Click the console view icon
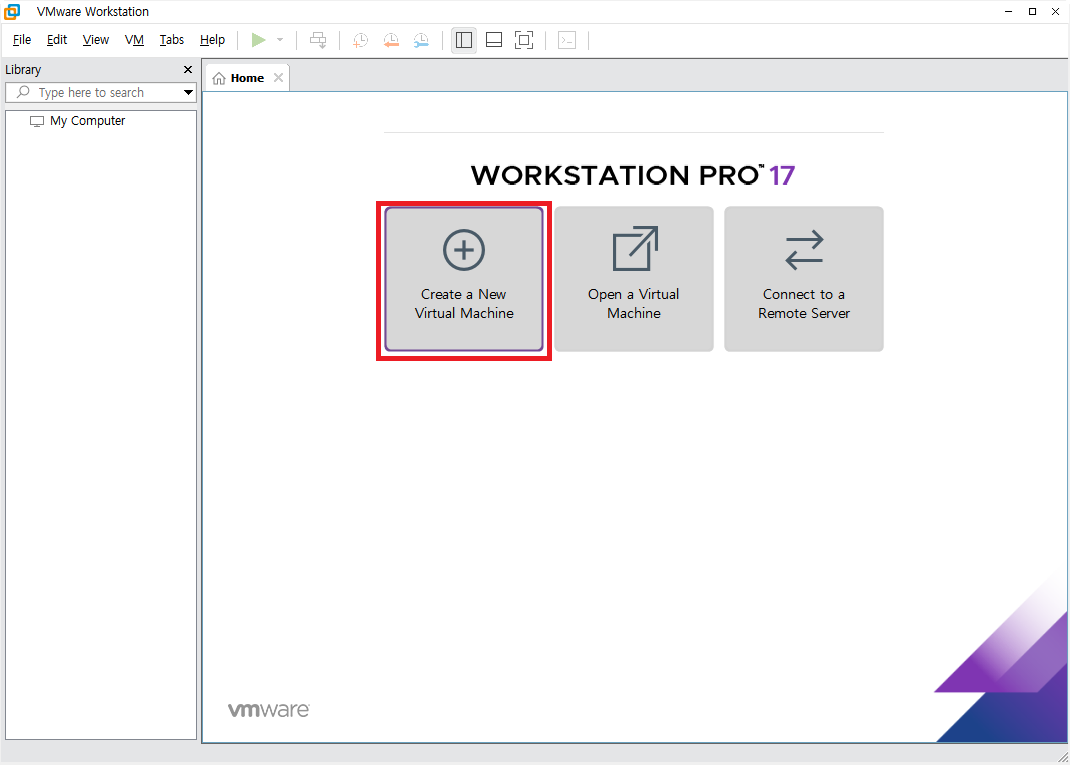The width and height of the screenshot is (1070, 765). click(x=567, y=40)
